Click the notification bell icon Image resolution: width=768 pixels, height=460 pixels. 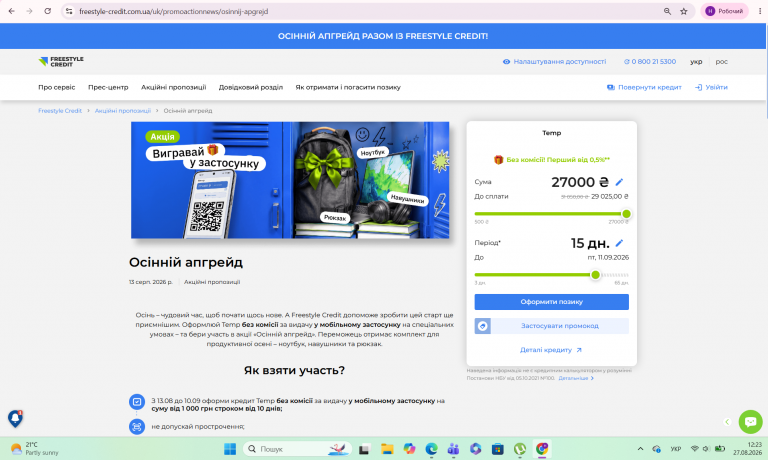[x=15, y=418]
